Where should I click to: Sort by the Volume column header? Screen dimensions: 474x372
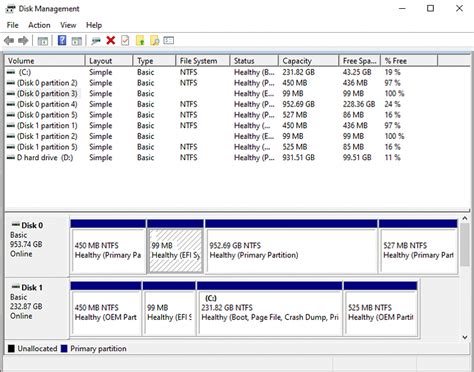[x=45, y=61]
